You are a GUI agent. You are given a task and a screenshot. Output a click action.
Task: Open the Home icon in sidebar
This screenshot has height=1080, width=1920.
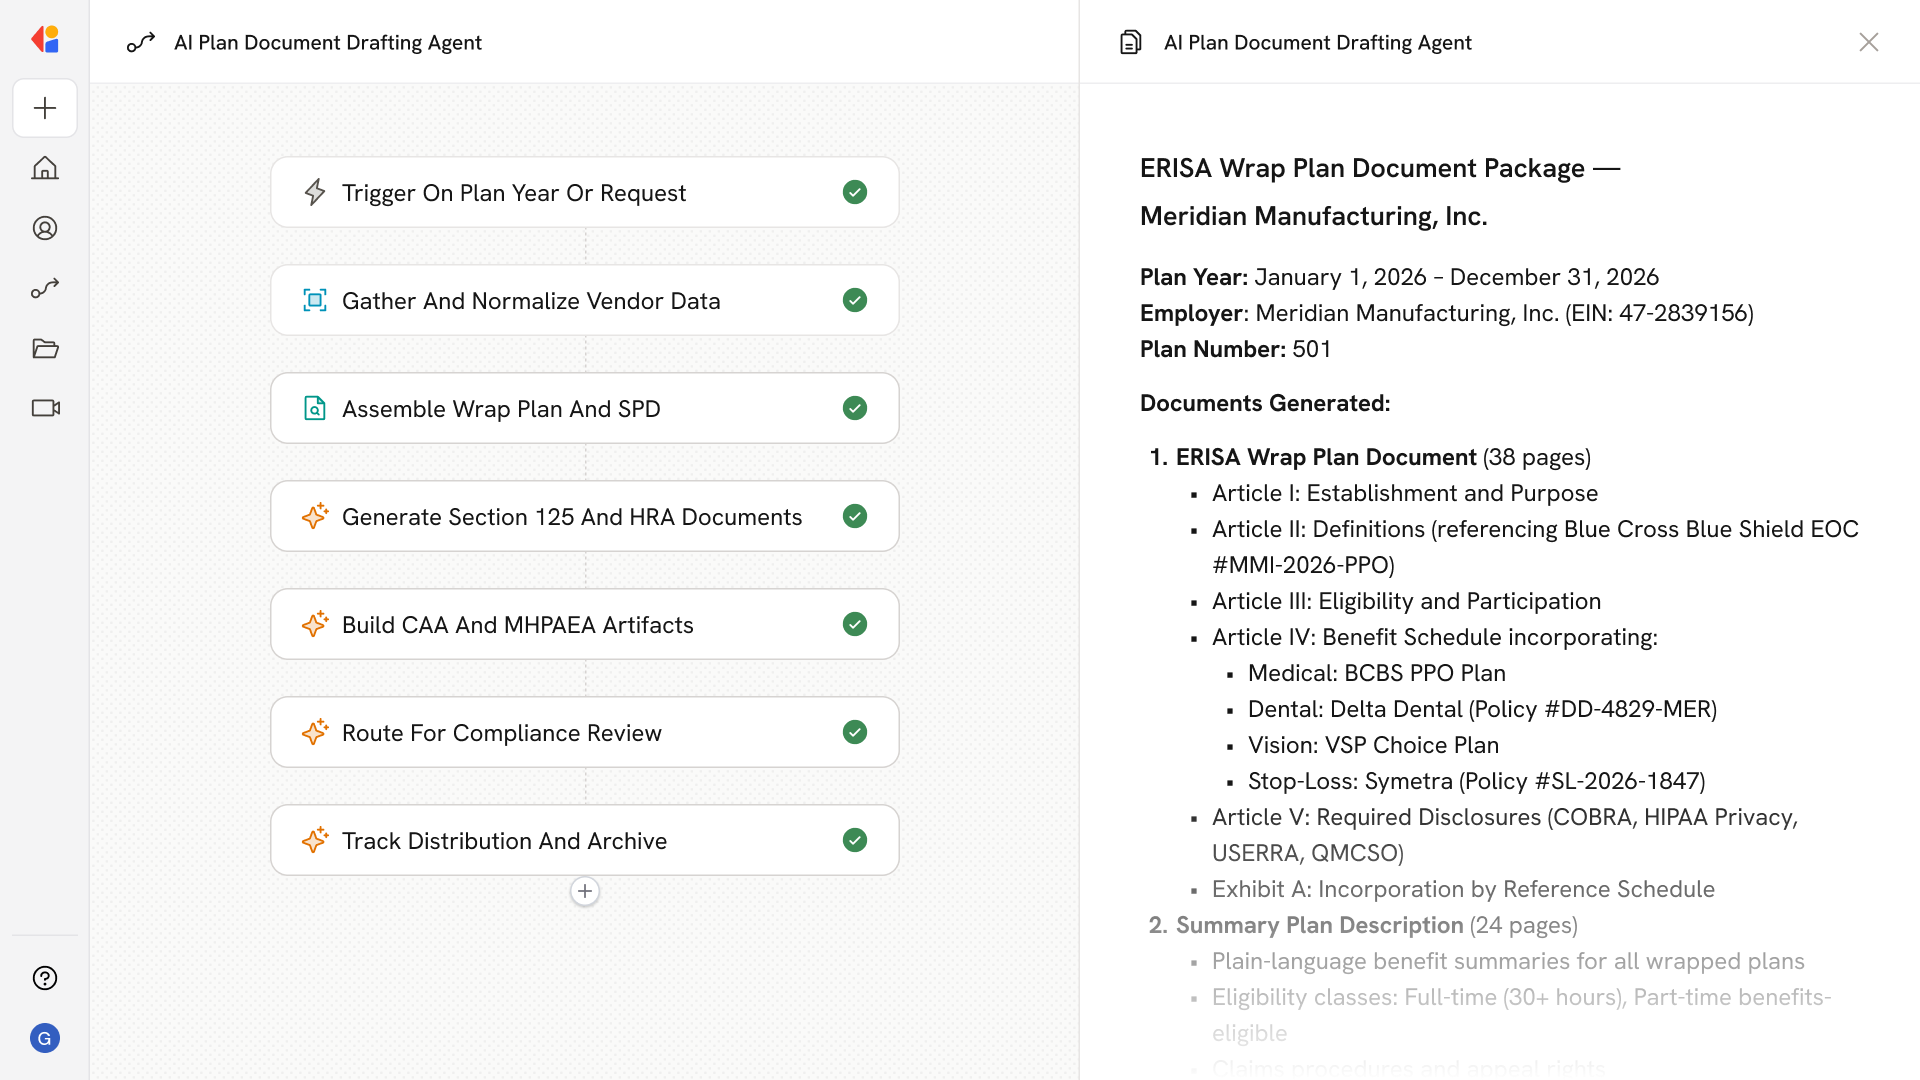pos(45,168)
